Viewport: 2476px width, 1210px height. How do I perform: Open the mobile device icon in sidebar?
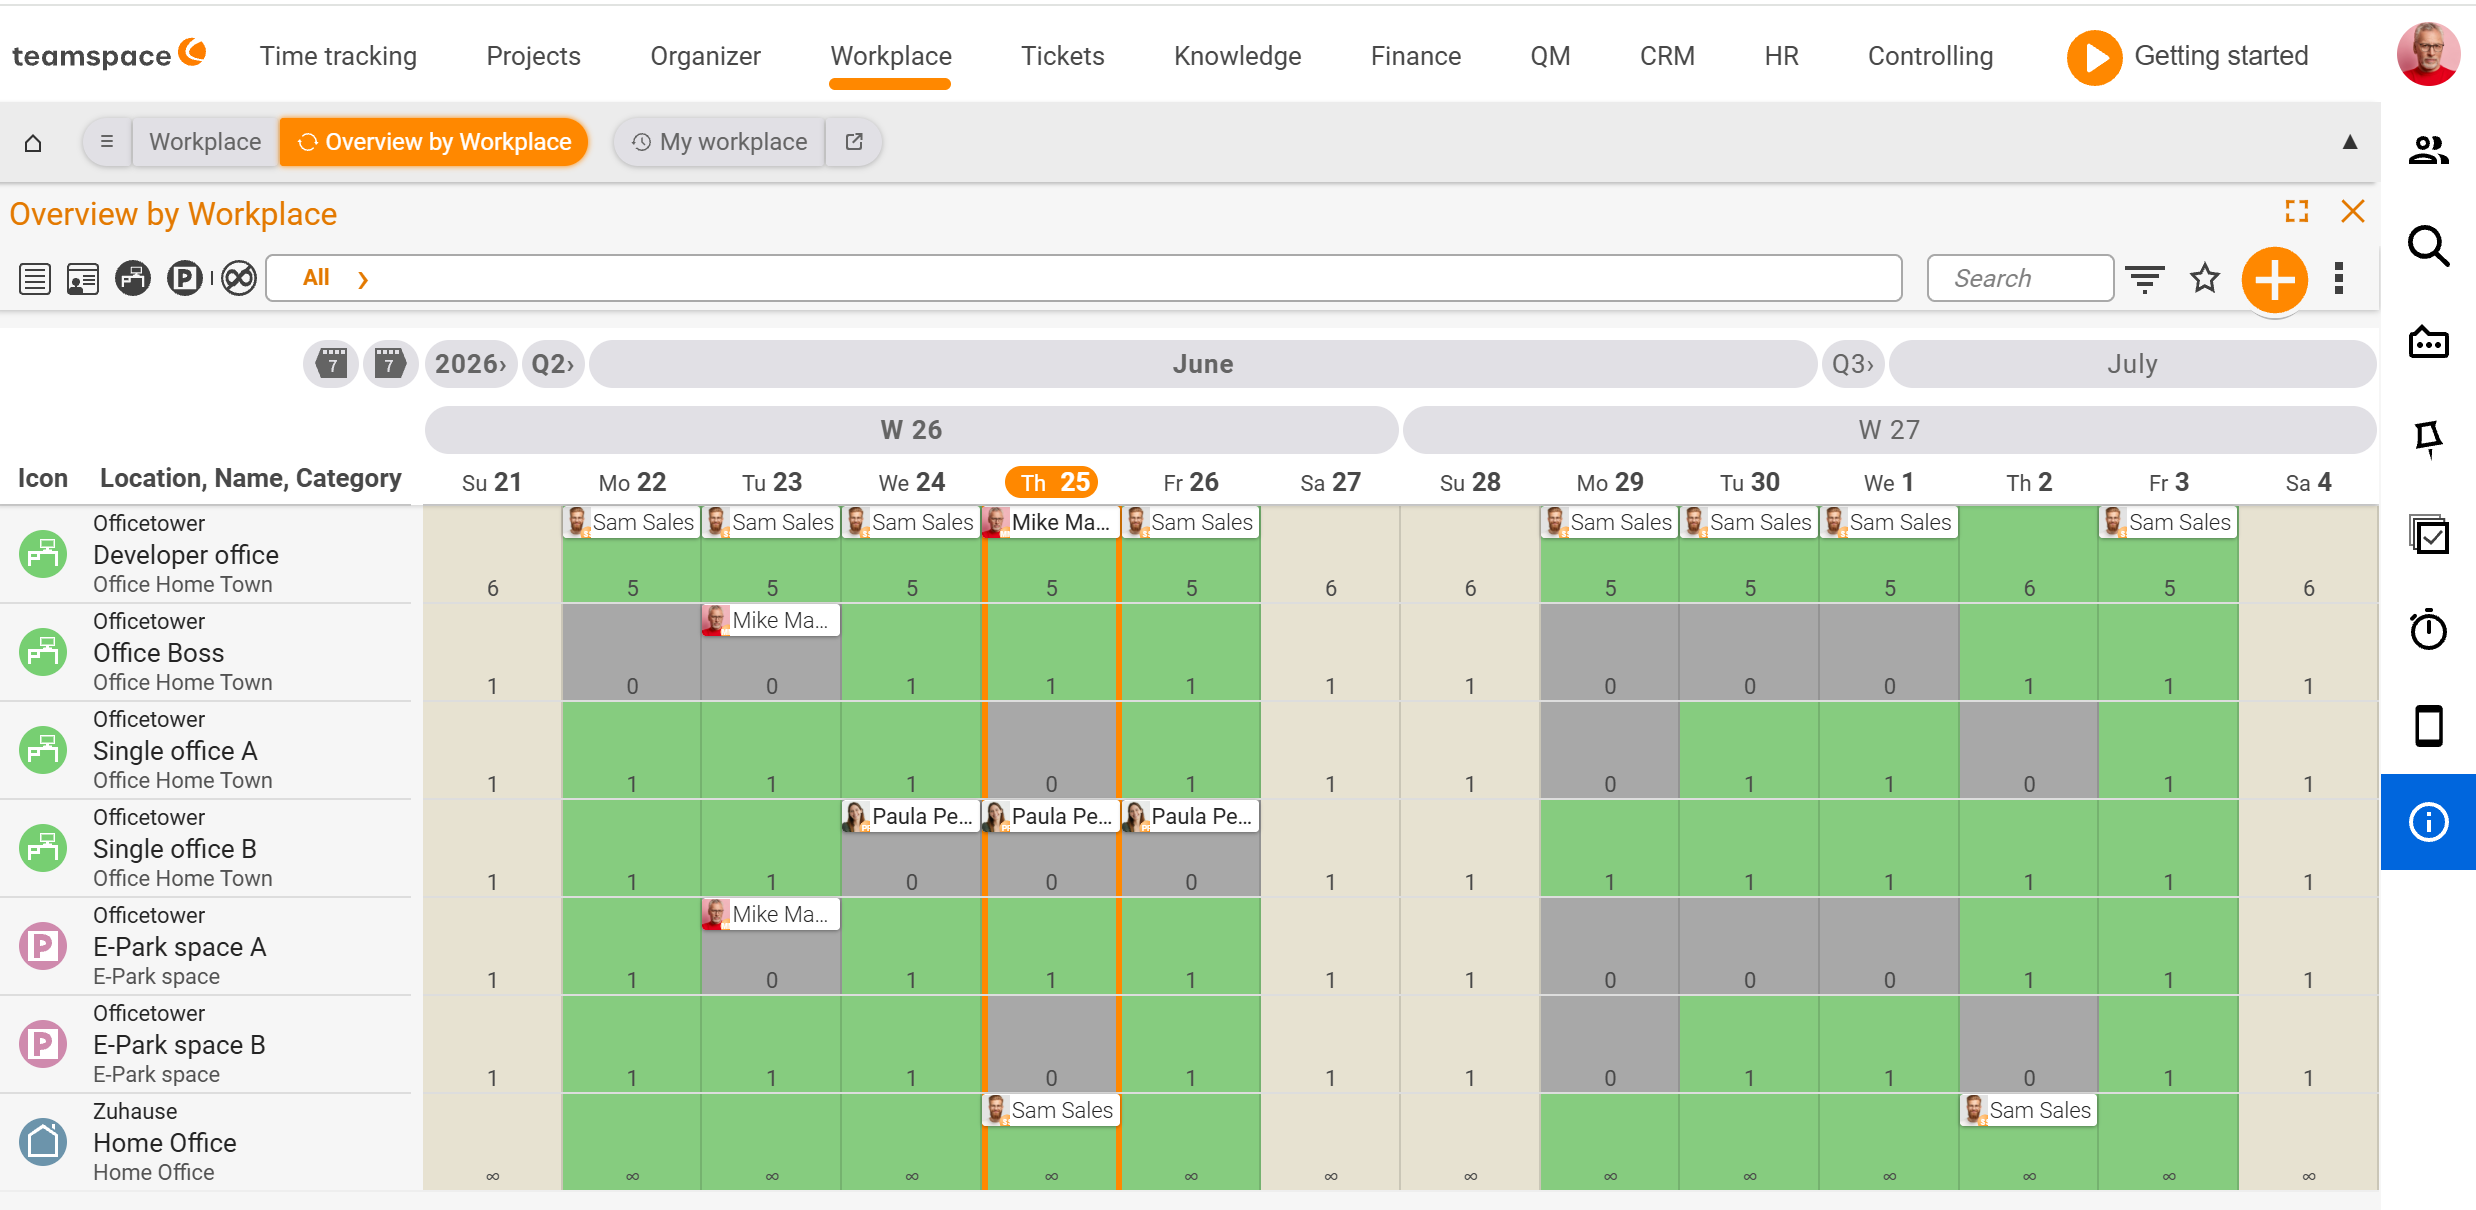pyautogui.click(x=2427, y=726)
